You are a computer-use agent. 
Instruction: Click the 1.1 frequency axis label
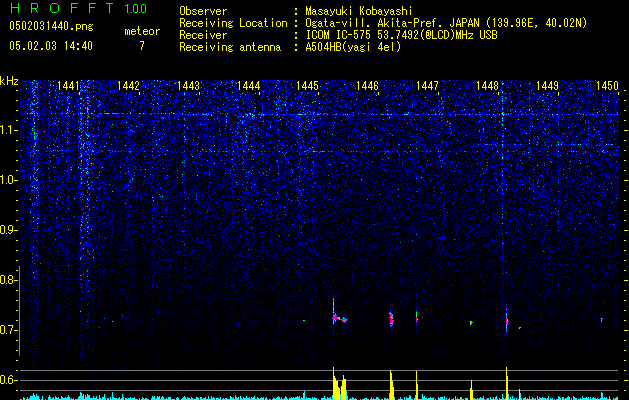8,130
